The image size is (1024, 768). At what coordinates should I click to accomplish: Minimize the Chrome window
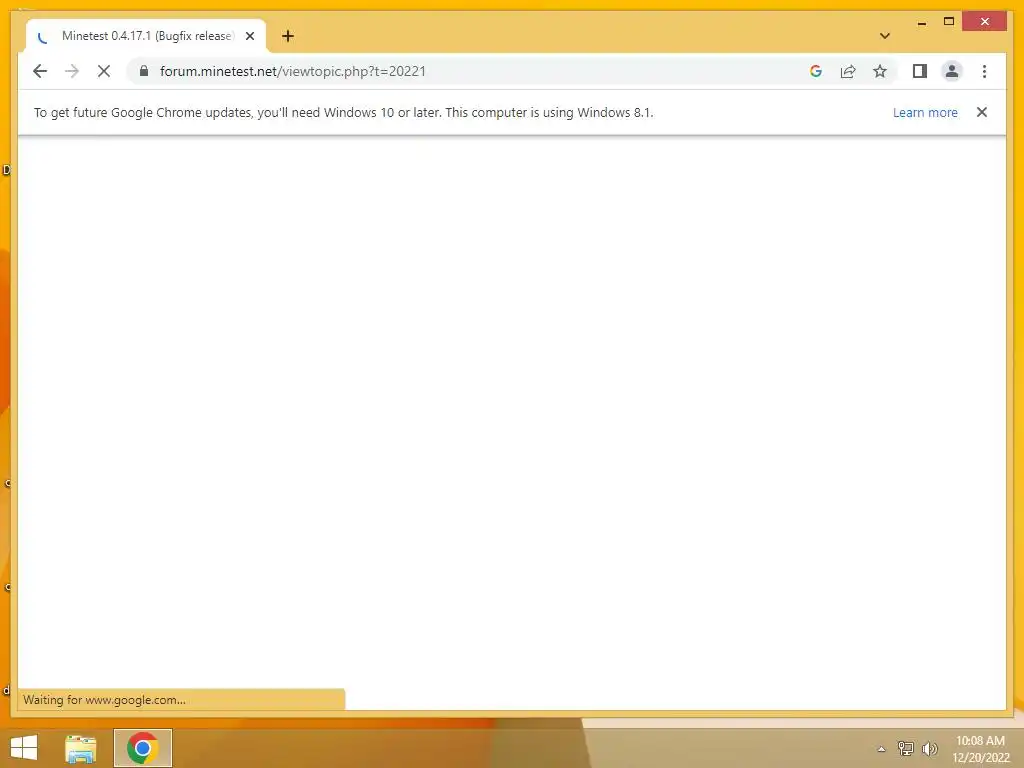[921, 22]
